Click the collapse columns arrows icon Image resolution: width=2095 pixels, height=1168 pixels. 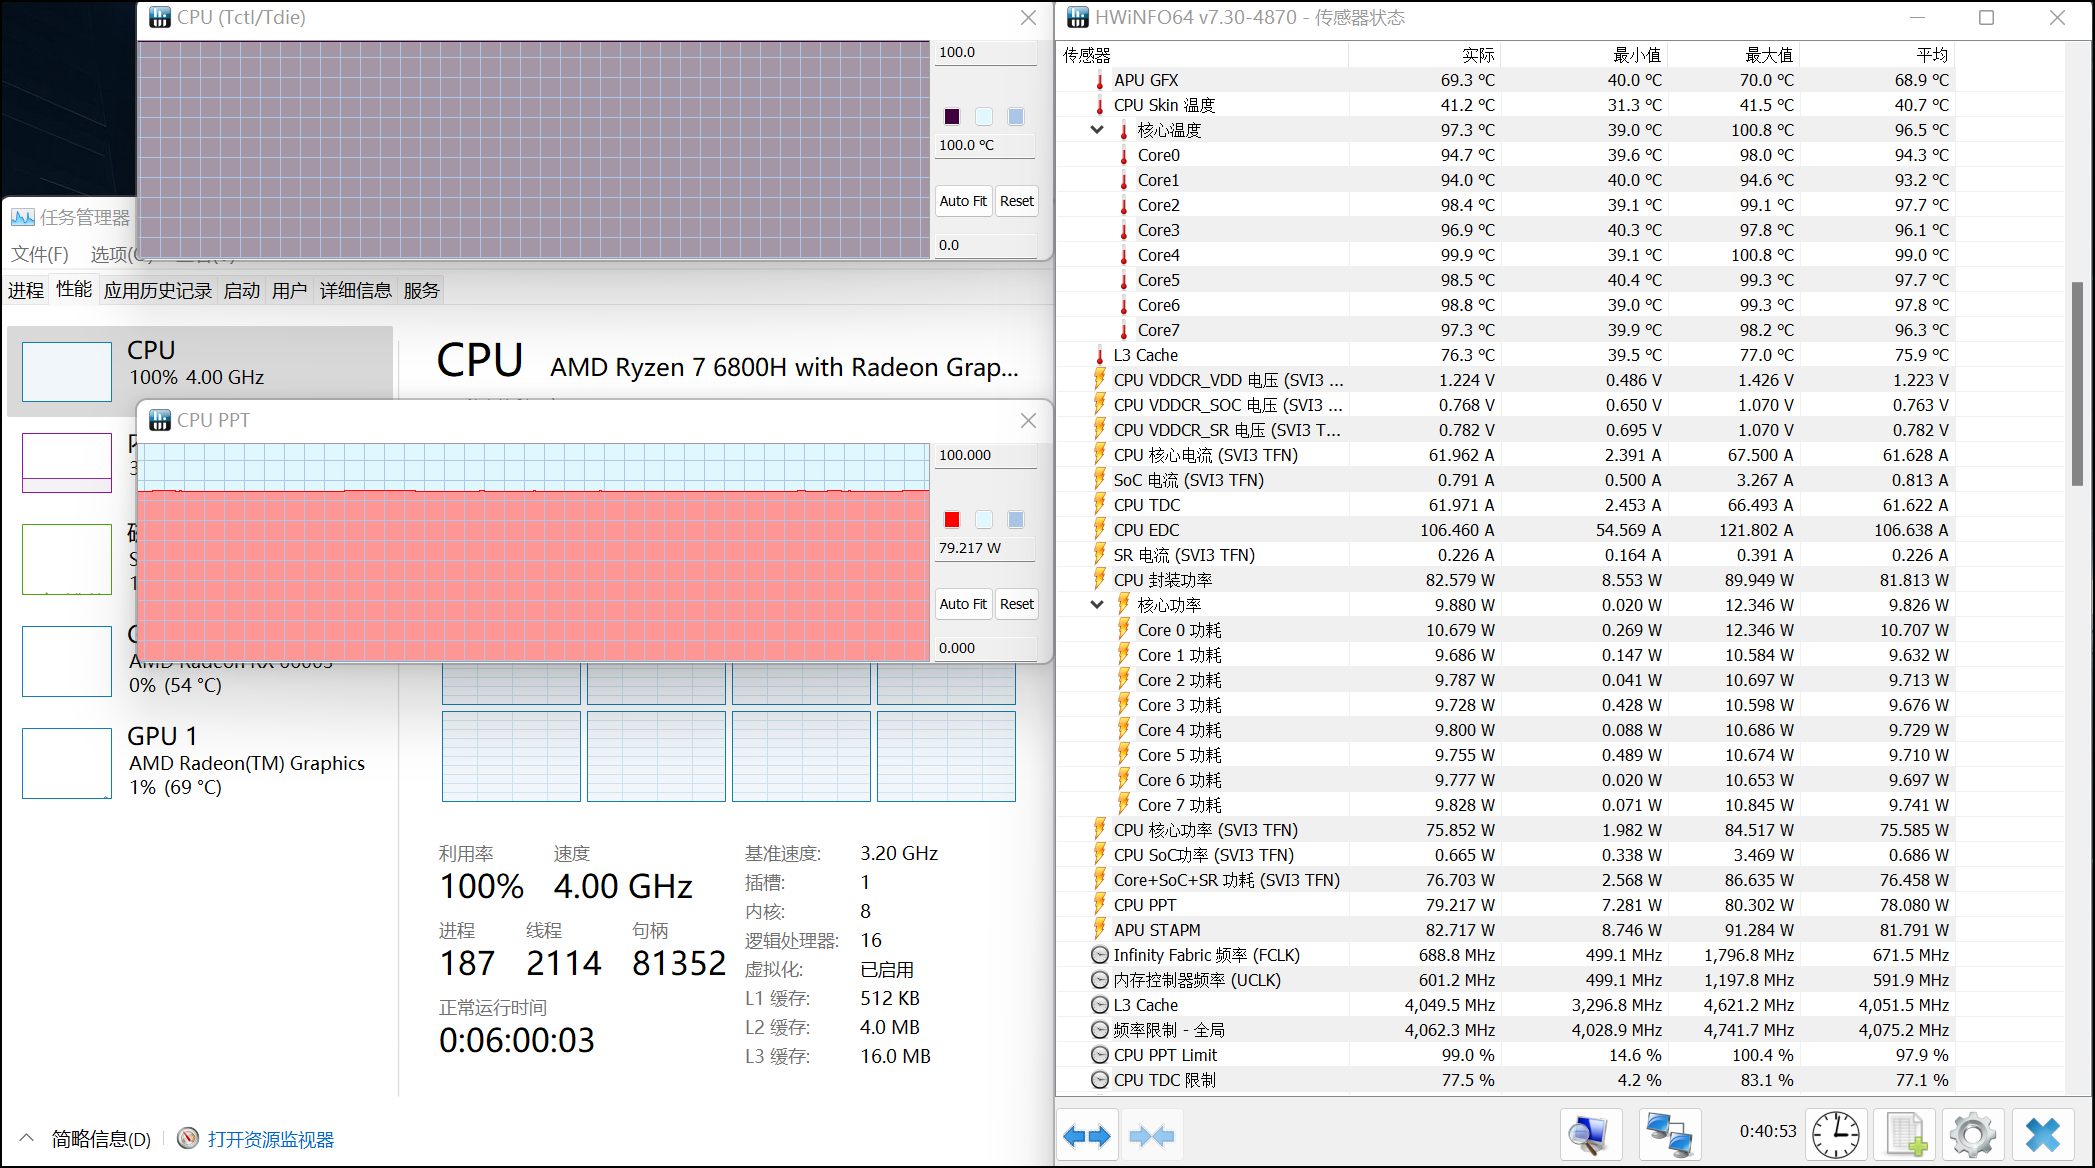tap(1151, 1135)
